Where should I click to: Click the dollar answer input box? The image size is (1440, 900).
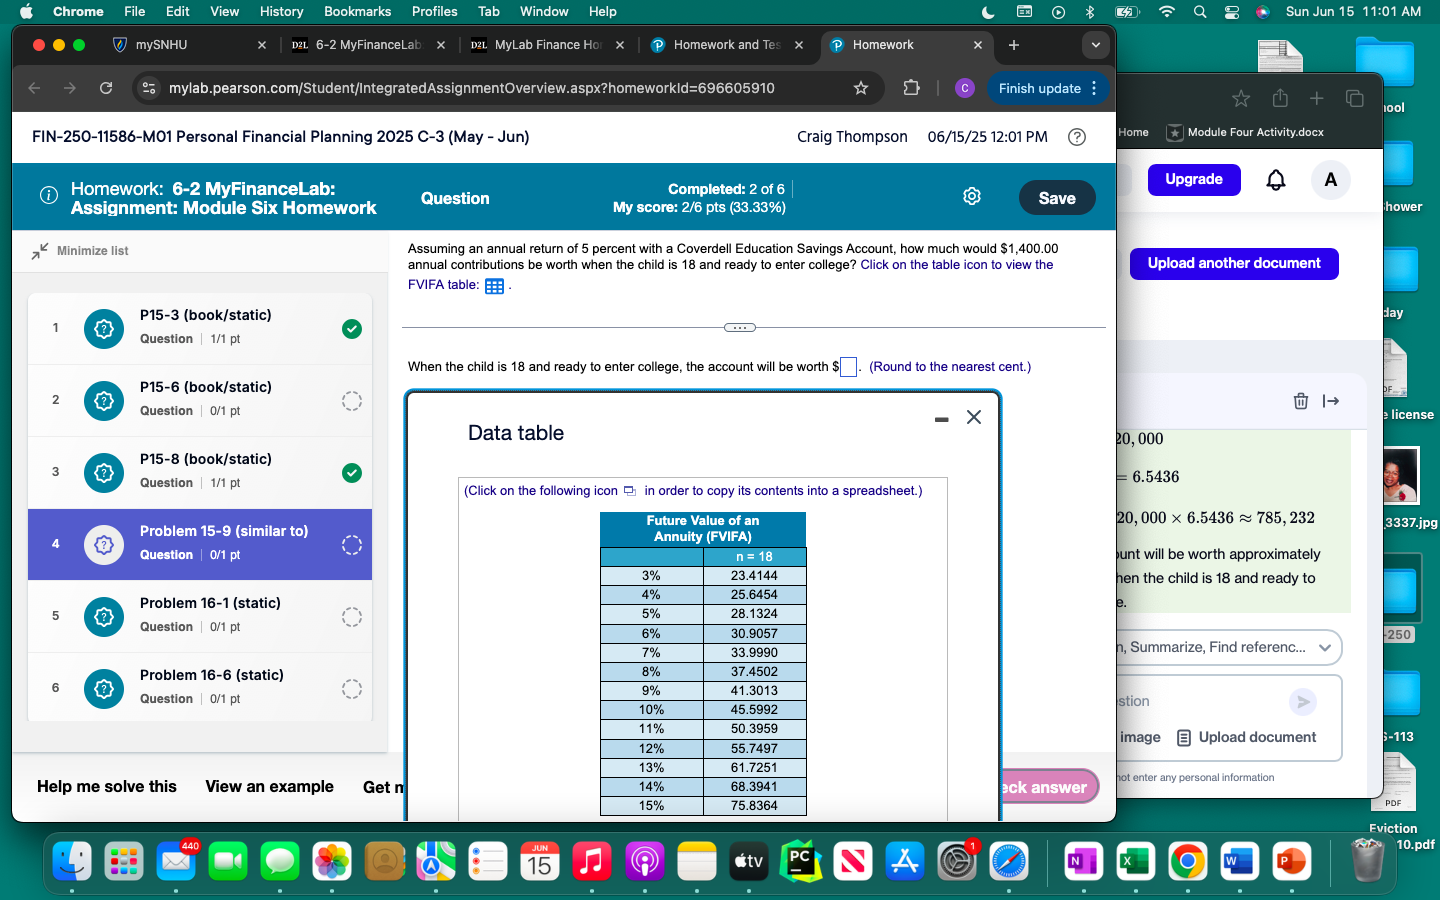point(847,367)
